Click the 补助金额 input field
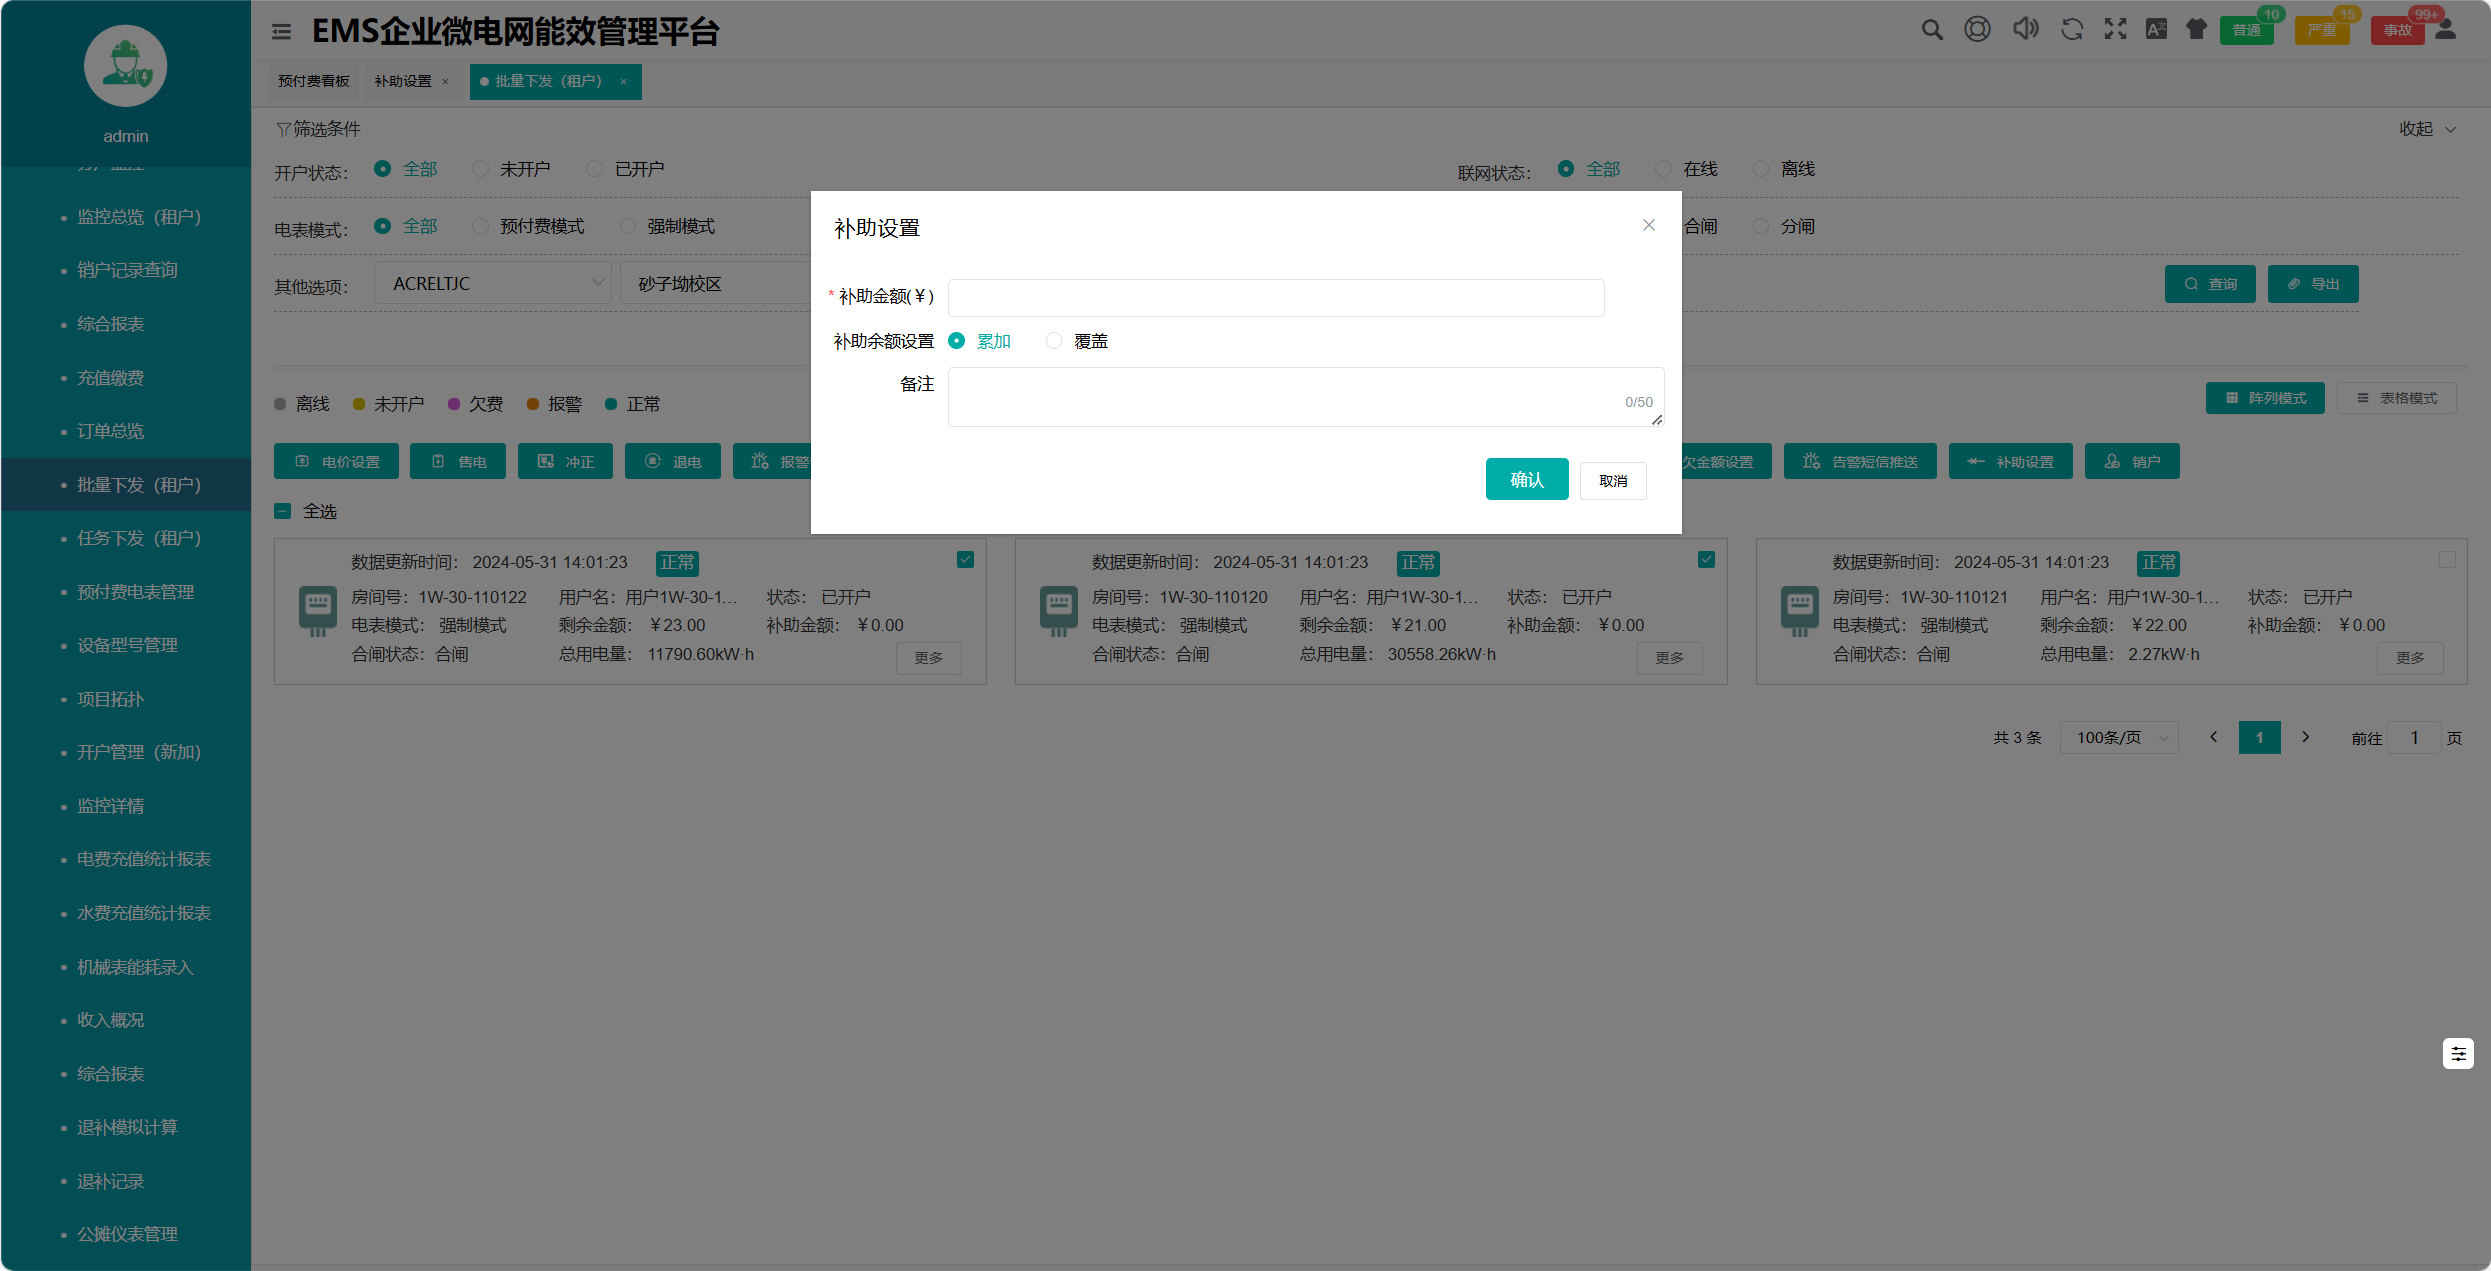The height and width of the screenshot is (1271, 2491). coord(1275,297)
